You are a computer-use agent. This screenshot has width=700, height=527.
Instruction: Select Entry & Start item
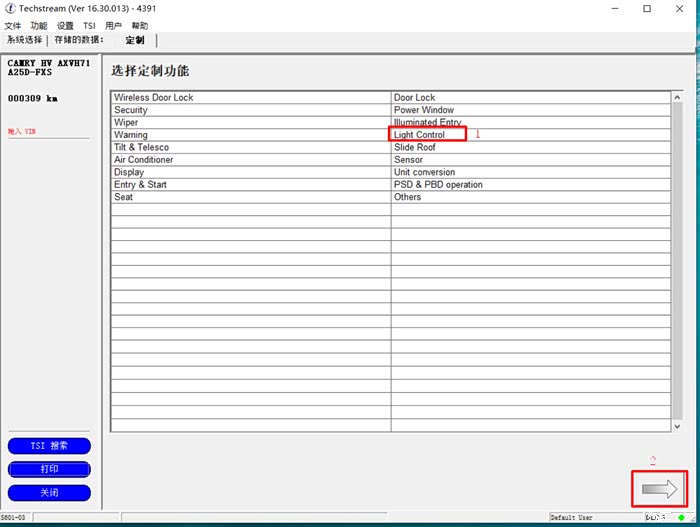pos(139,185)
